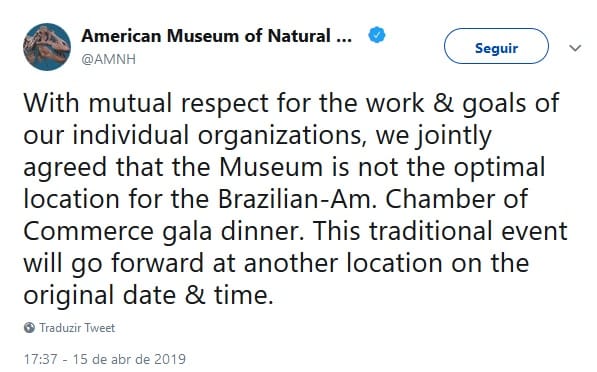
Task: Click the words 'gala dinner' in the tweet
Action: pos(233,231)
